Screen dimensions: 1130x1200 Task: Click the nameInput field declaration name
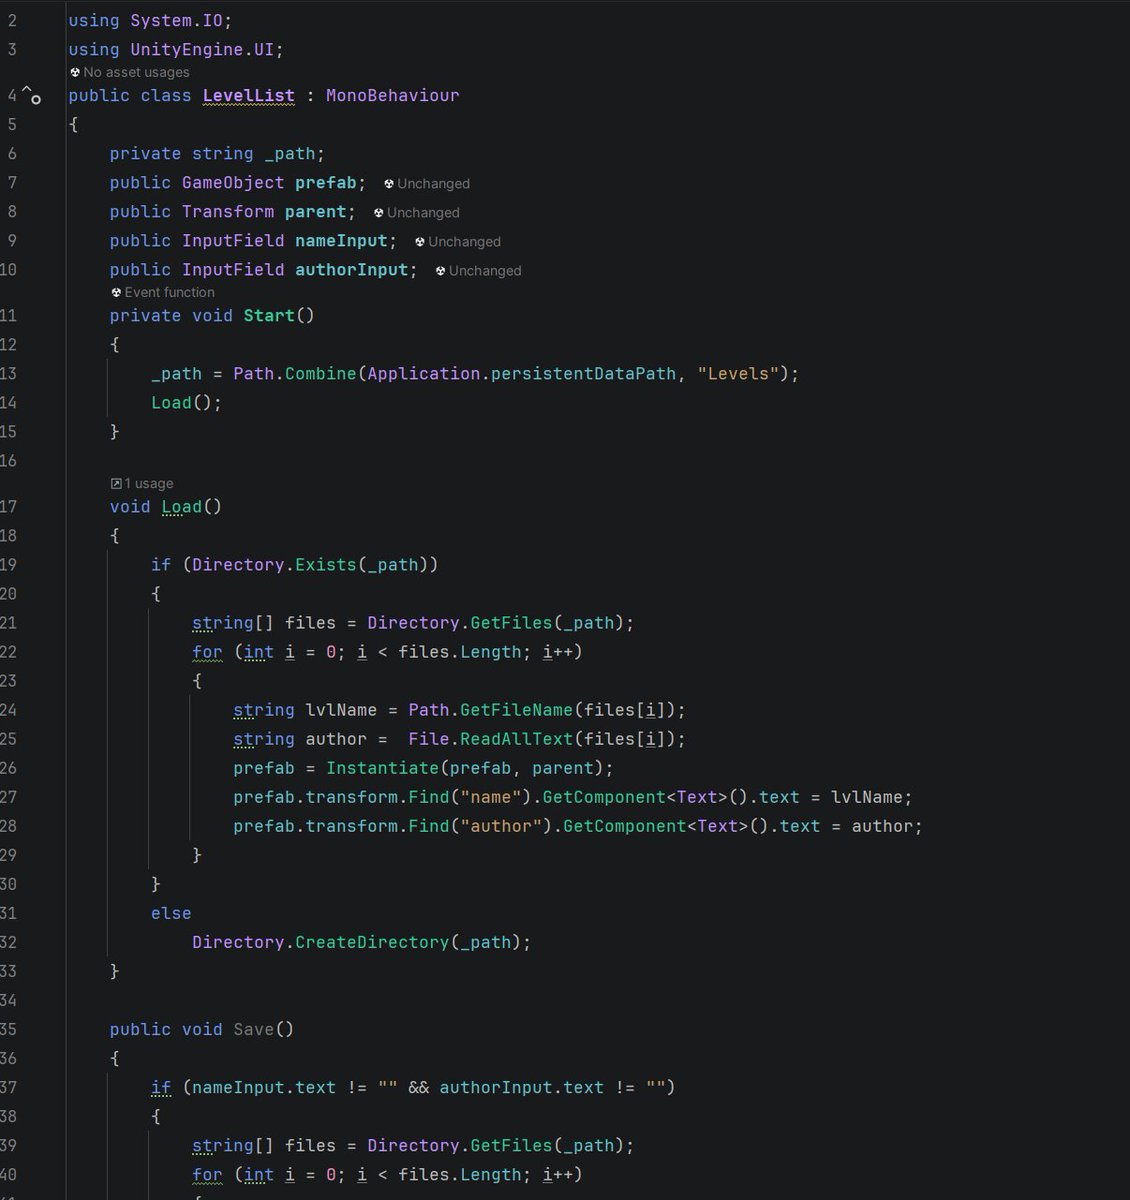tap(341, 241)
